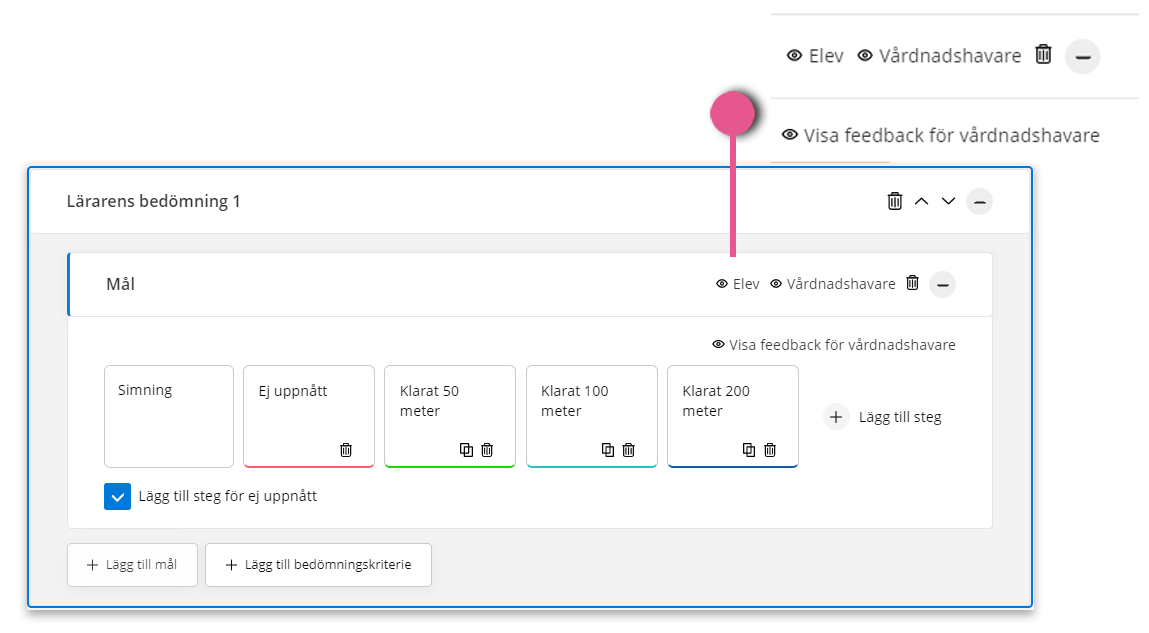Click the Lägg till bedömningskriterie button

pos(319,565)
